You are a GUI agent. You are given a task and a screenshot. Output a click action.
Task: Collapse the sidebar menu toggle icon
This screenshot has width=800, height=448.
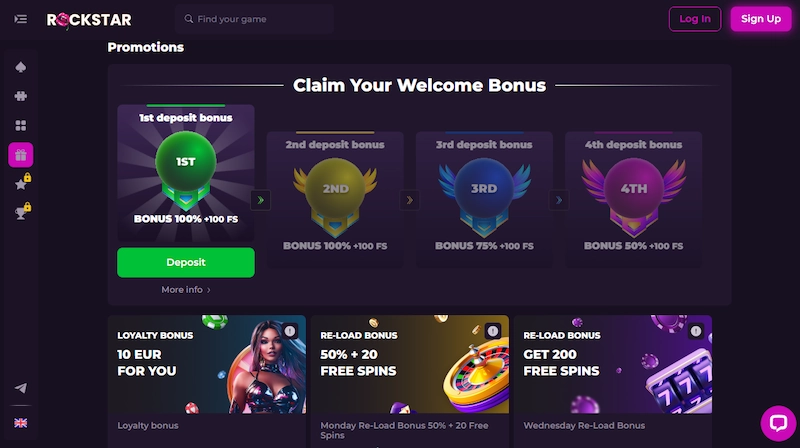click(21, 19)
